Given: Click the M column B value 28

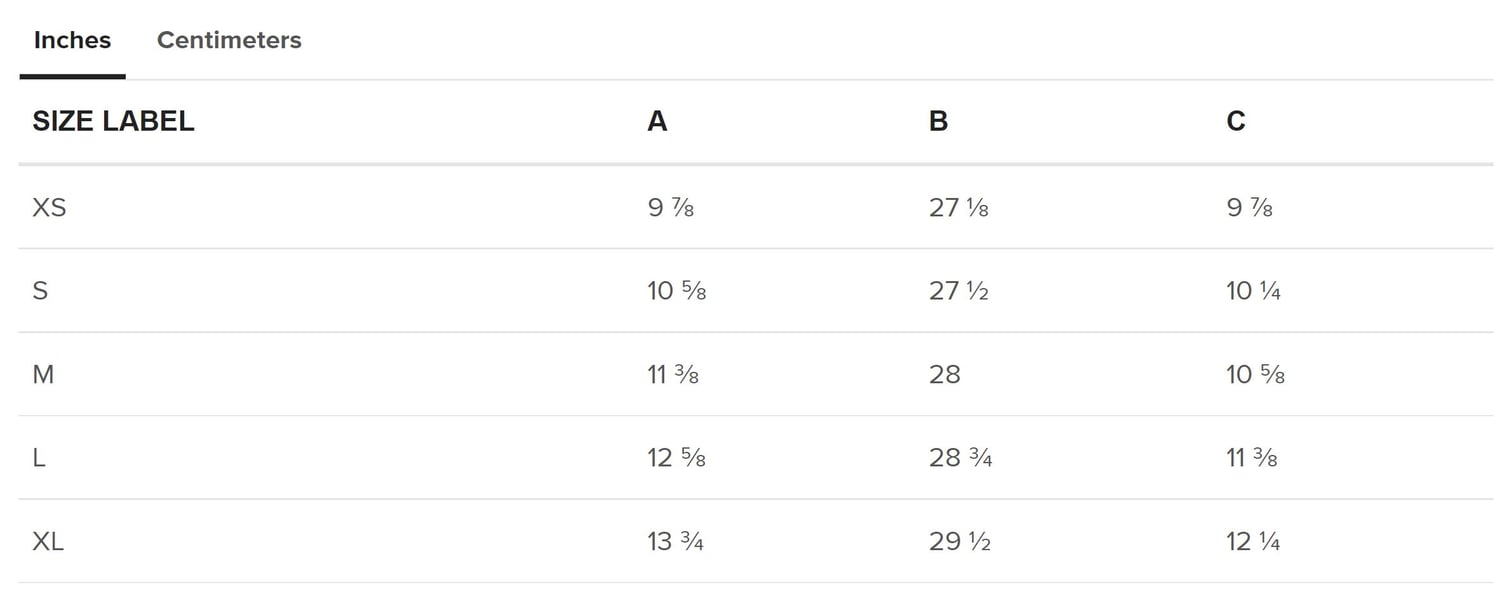Looking at the screenshot, I should (x=945, y=375).
